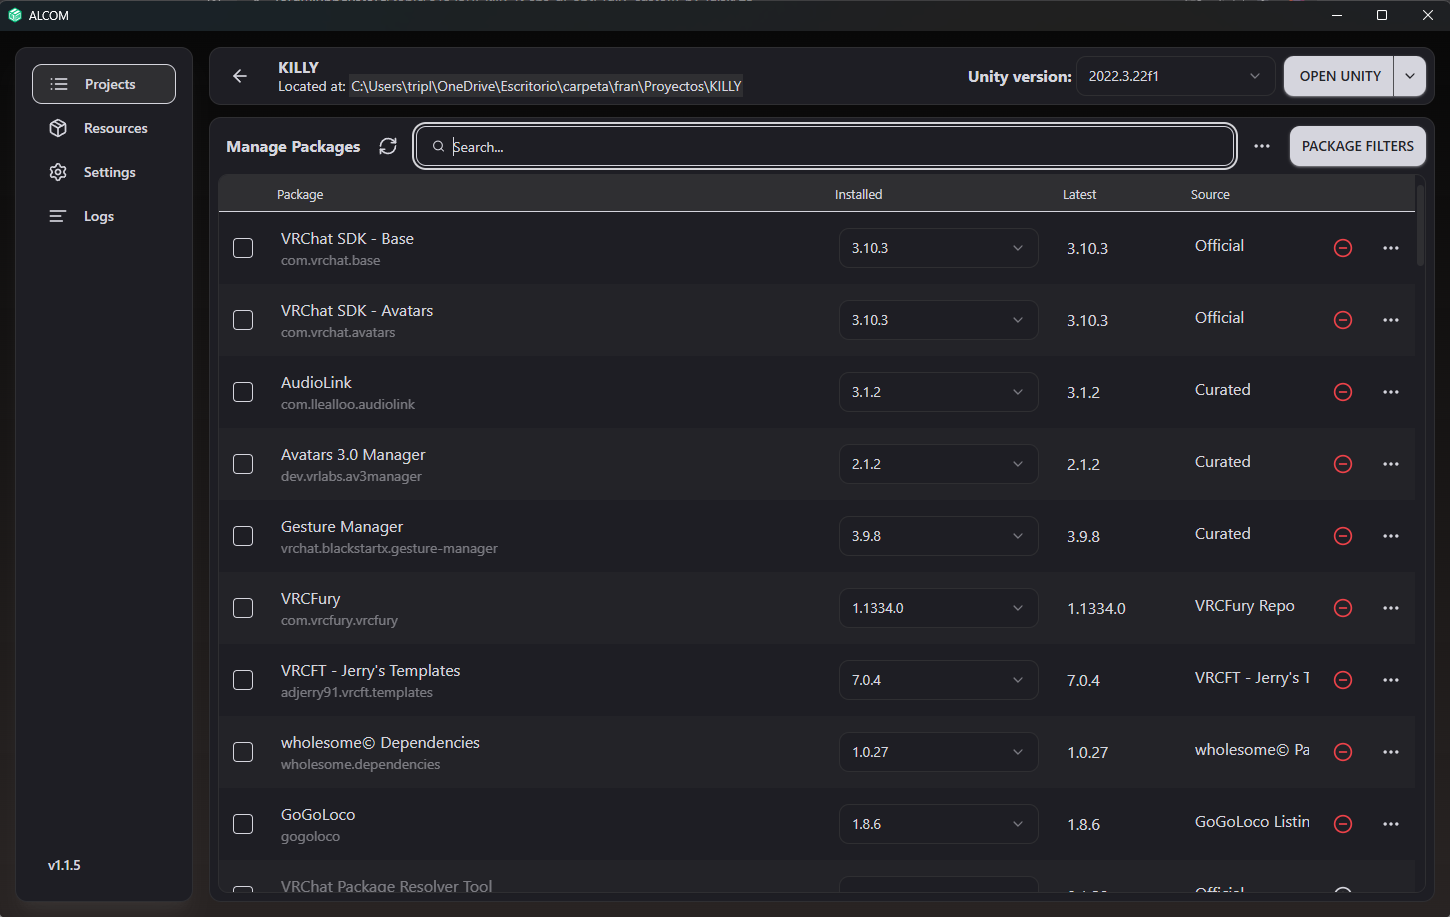Click the Package column header
Screen dimensions: 1450x917
tap(300, 195)
